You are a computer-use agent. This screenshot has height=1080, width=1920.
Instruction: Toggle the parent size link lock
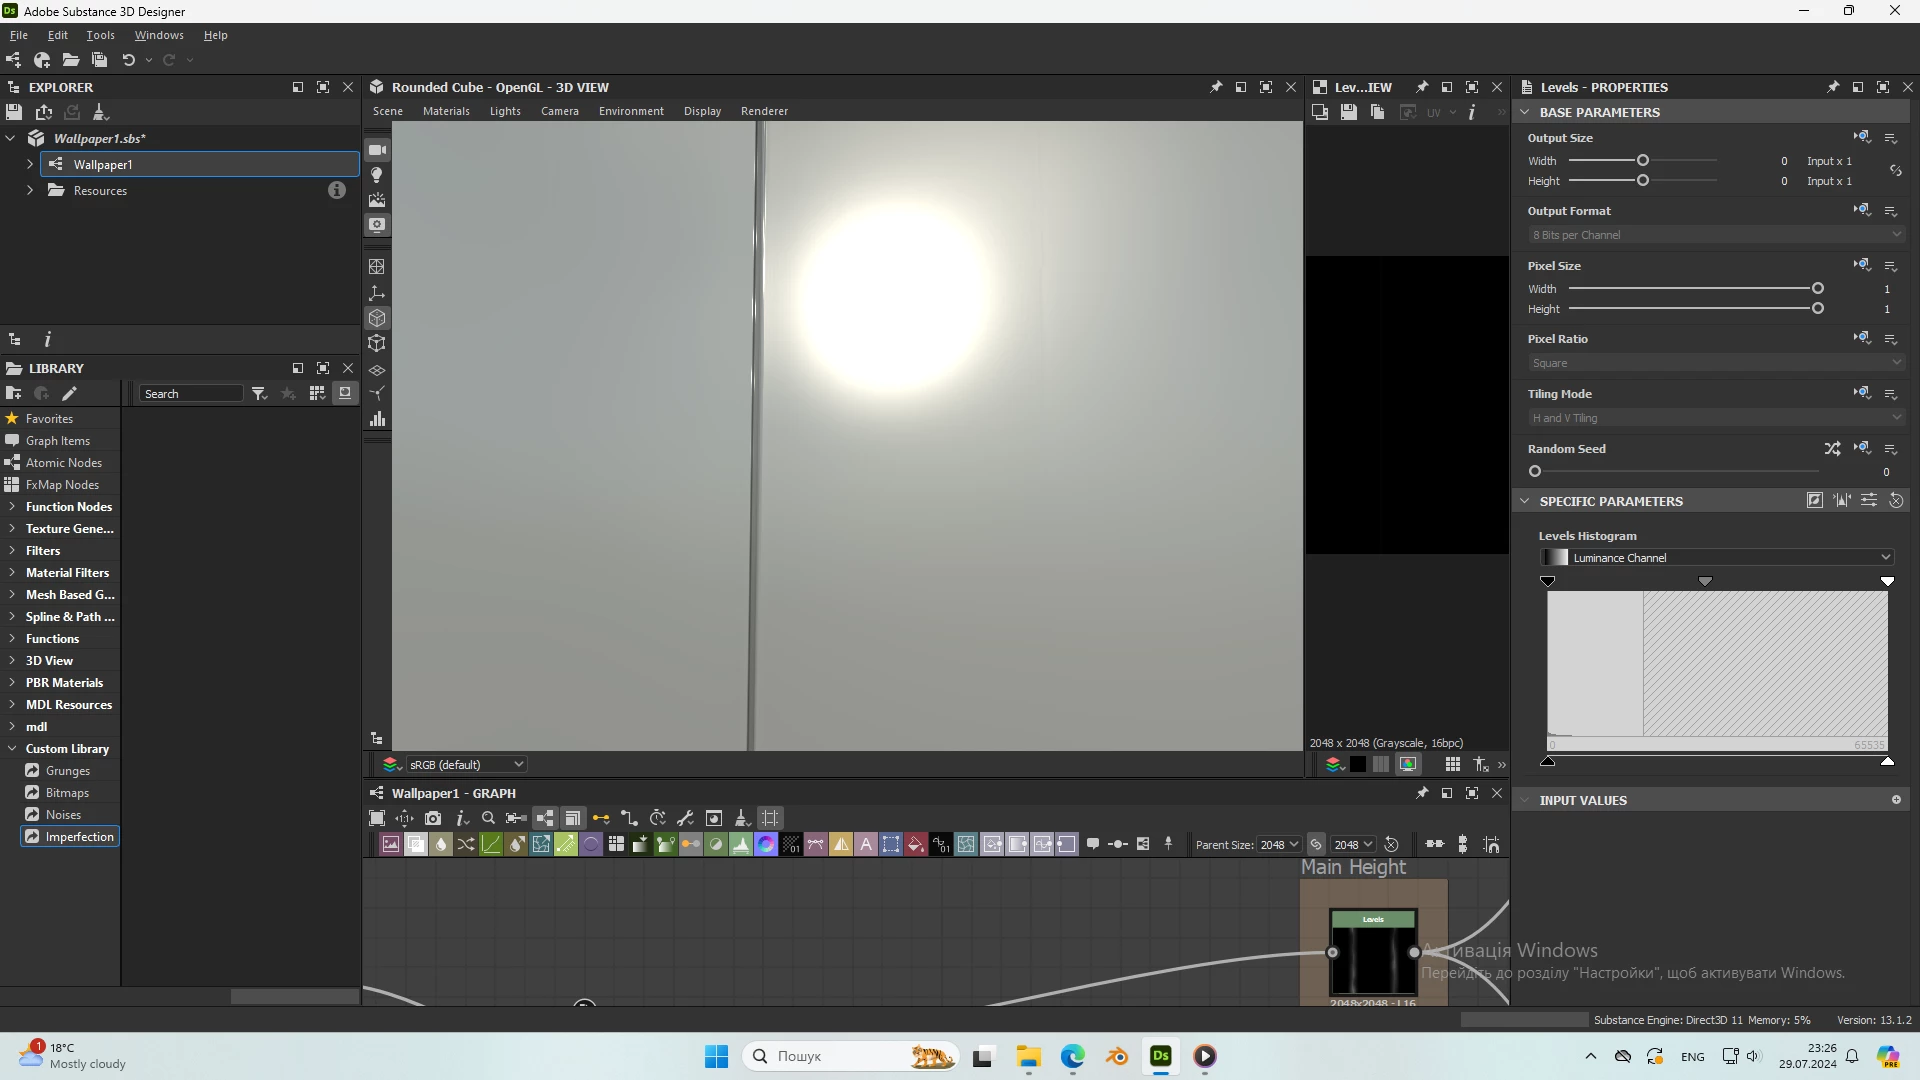[x=1316, y=845]
